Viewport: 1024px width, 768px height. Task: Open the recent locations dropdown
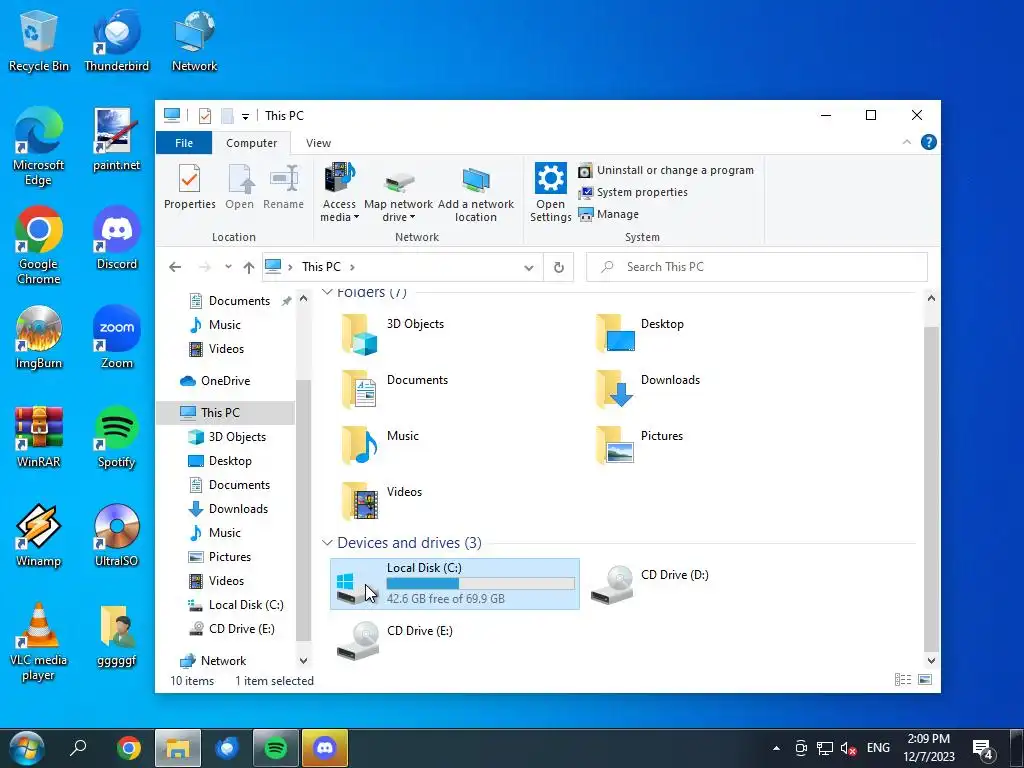228,266
